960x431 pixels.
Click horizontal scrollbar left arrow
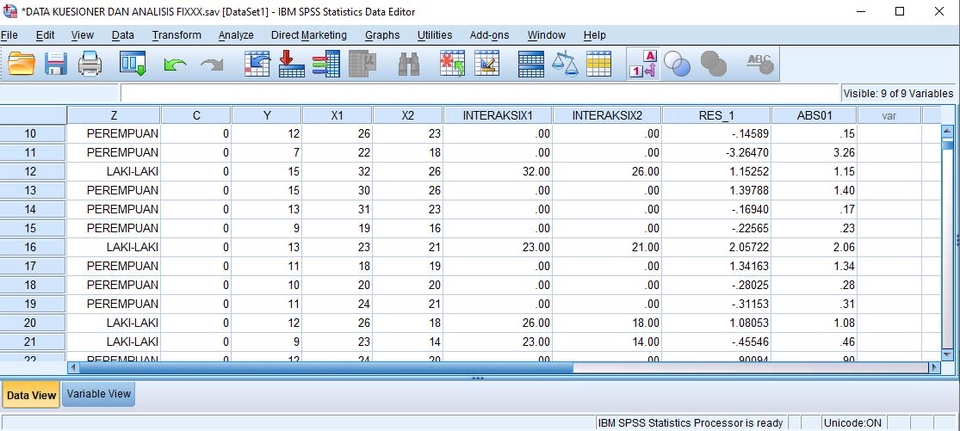point(73,367)
